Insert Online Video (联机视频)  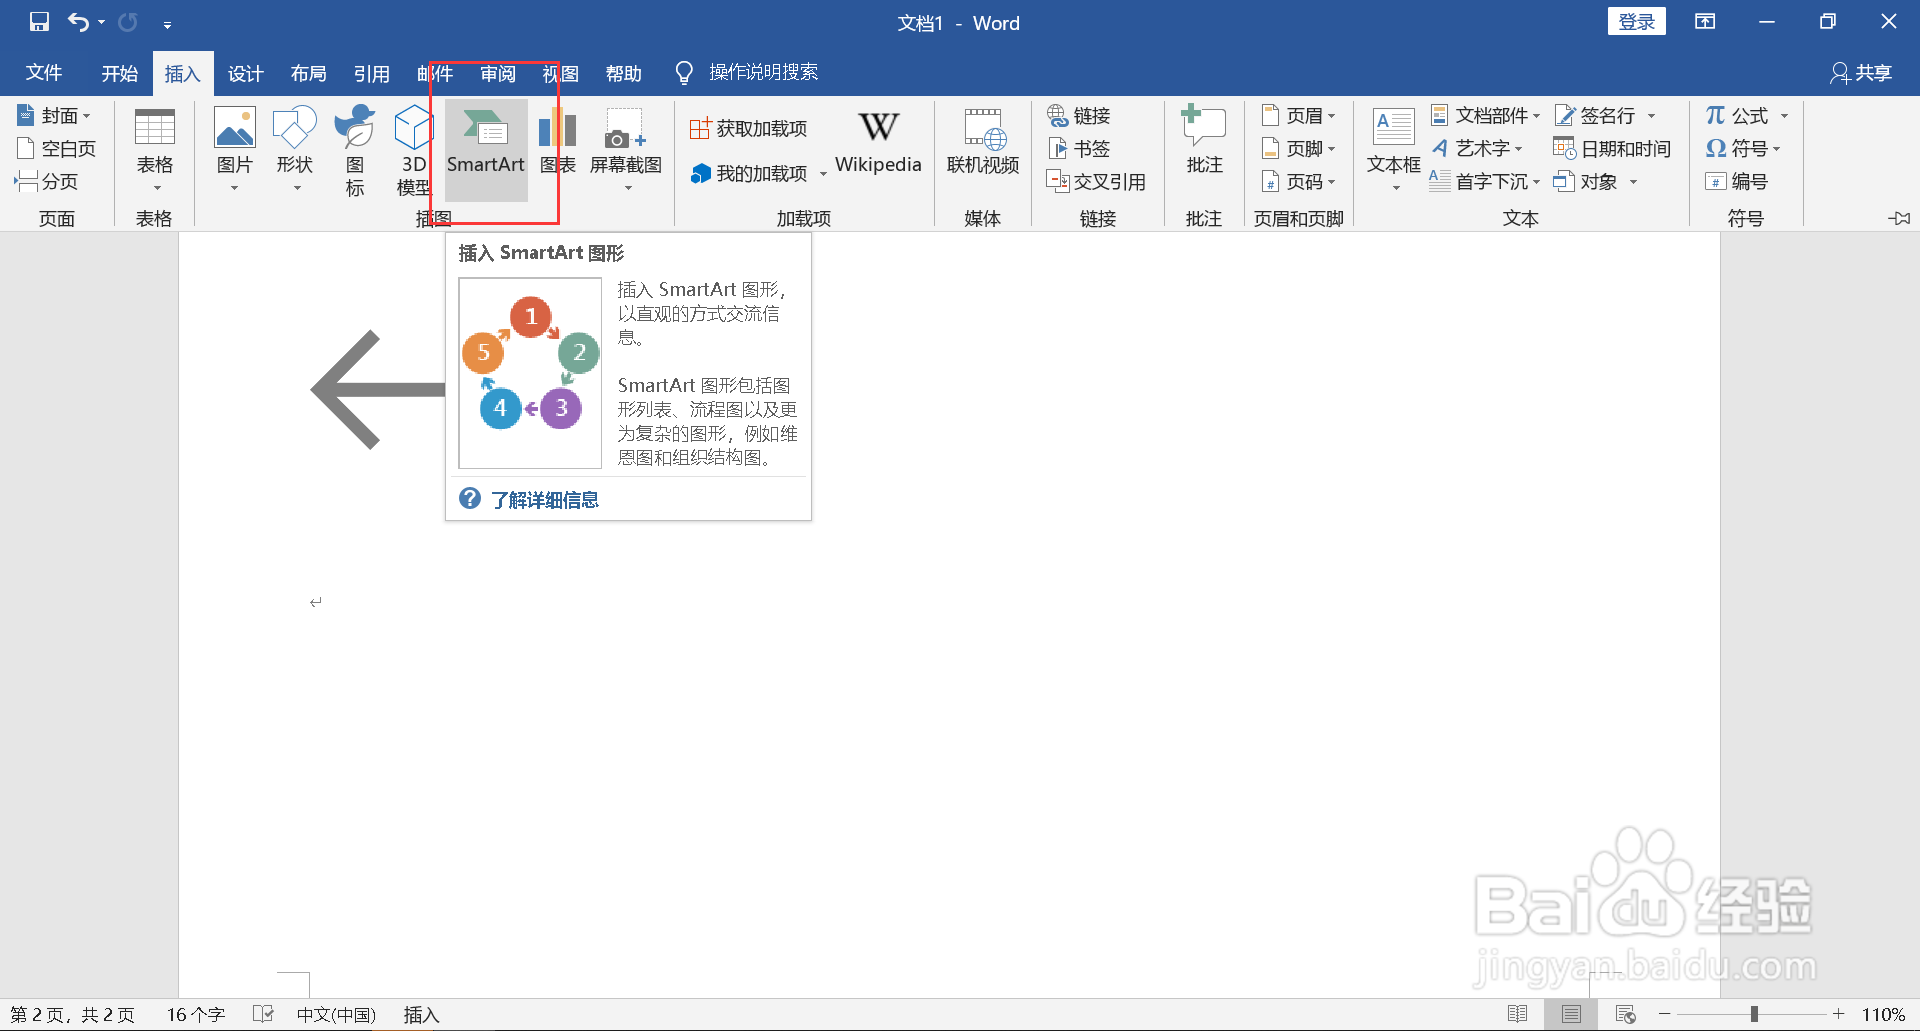983,142
